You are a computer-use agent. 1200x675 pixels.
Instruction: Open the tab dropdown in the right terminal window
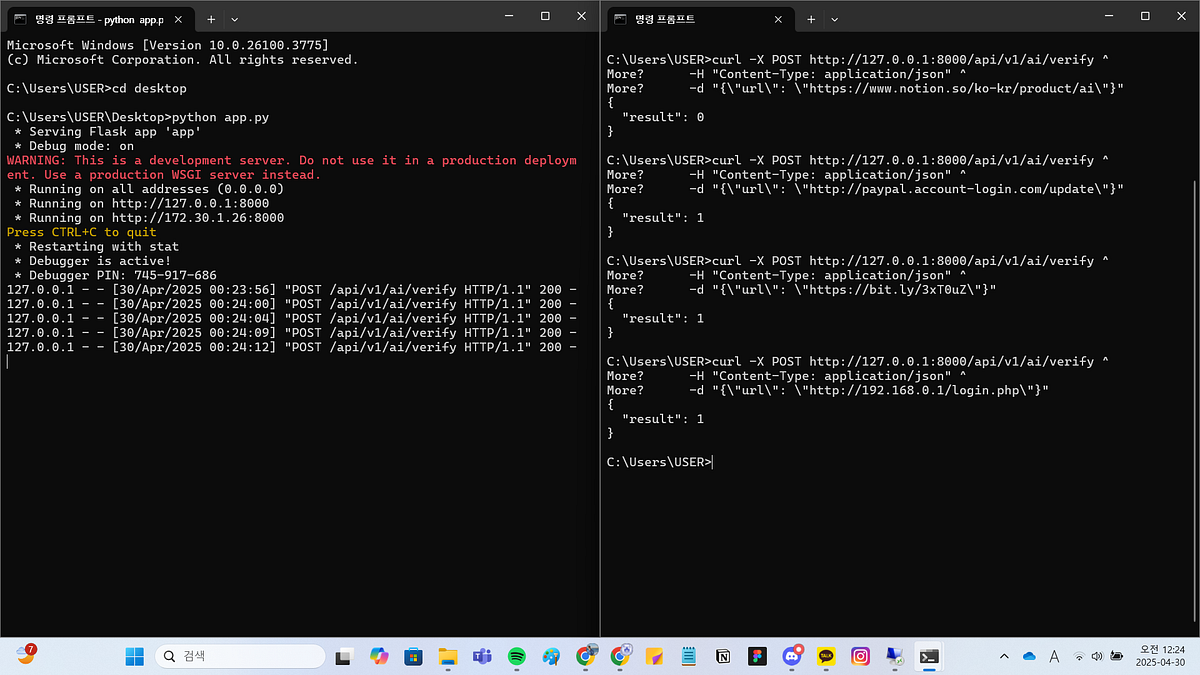coord(834,17)
